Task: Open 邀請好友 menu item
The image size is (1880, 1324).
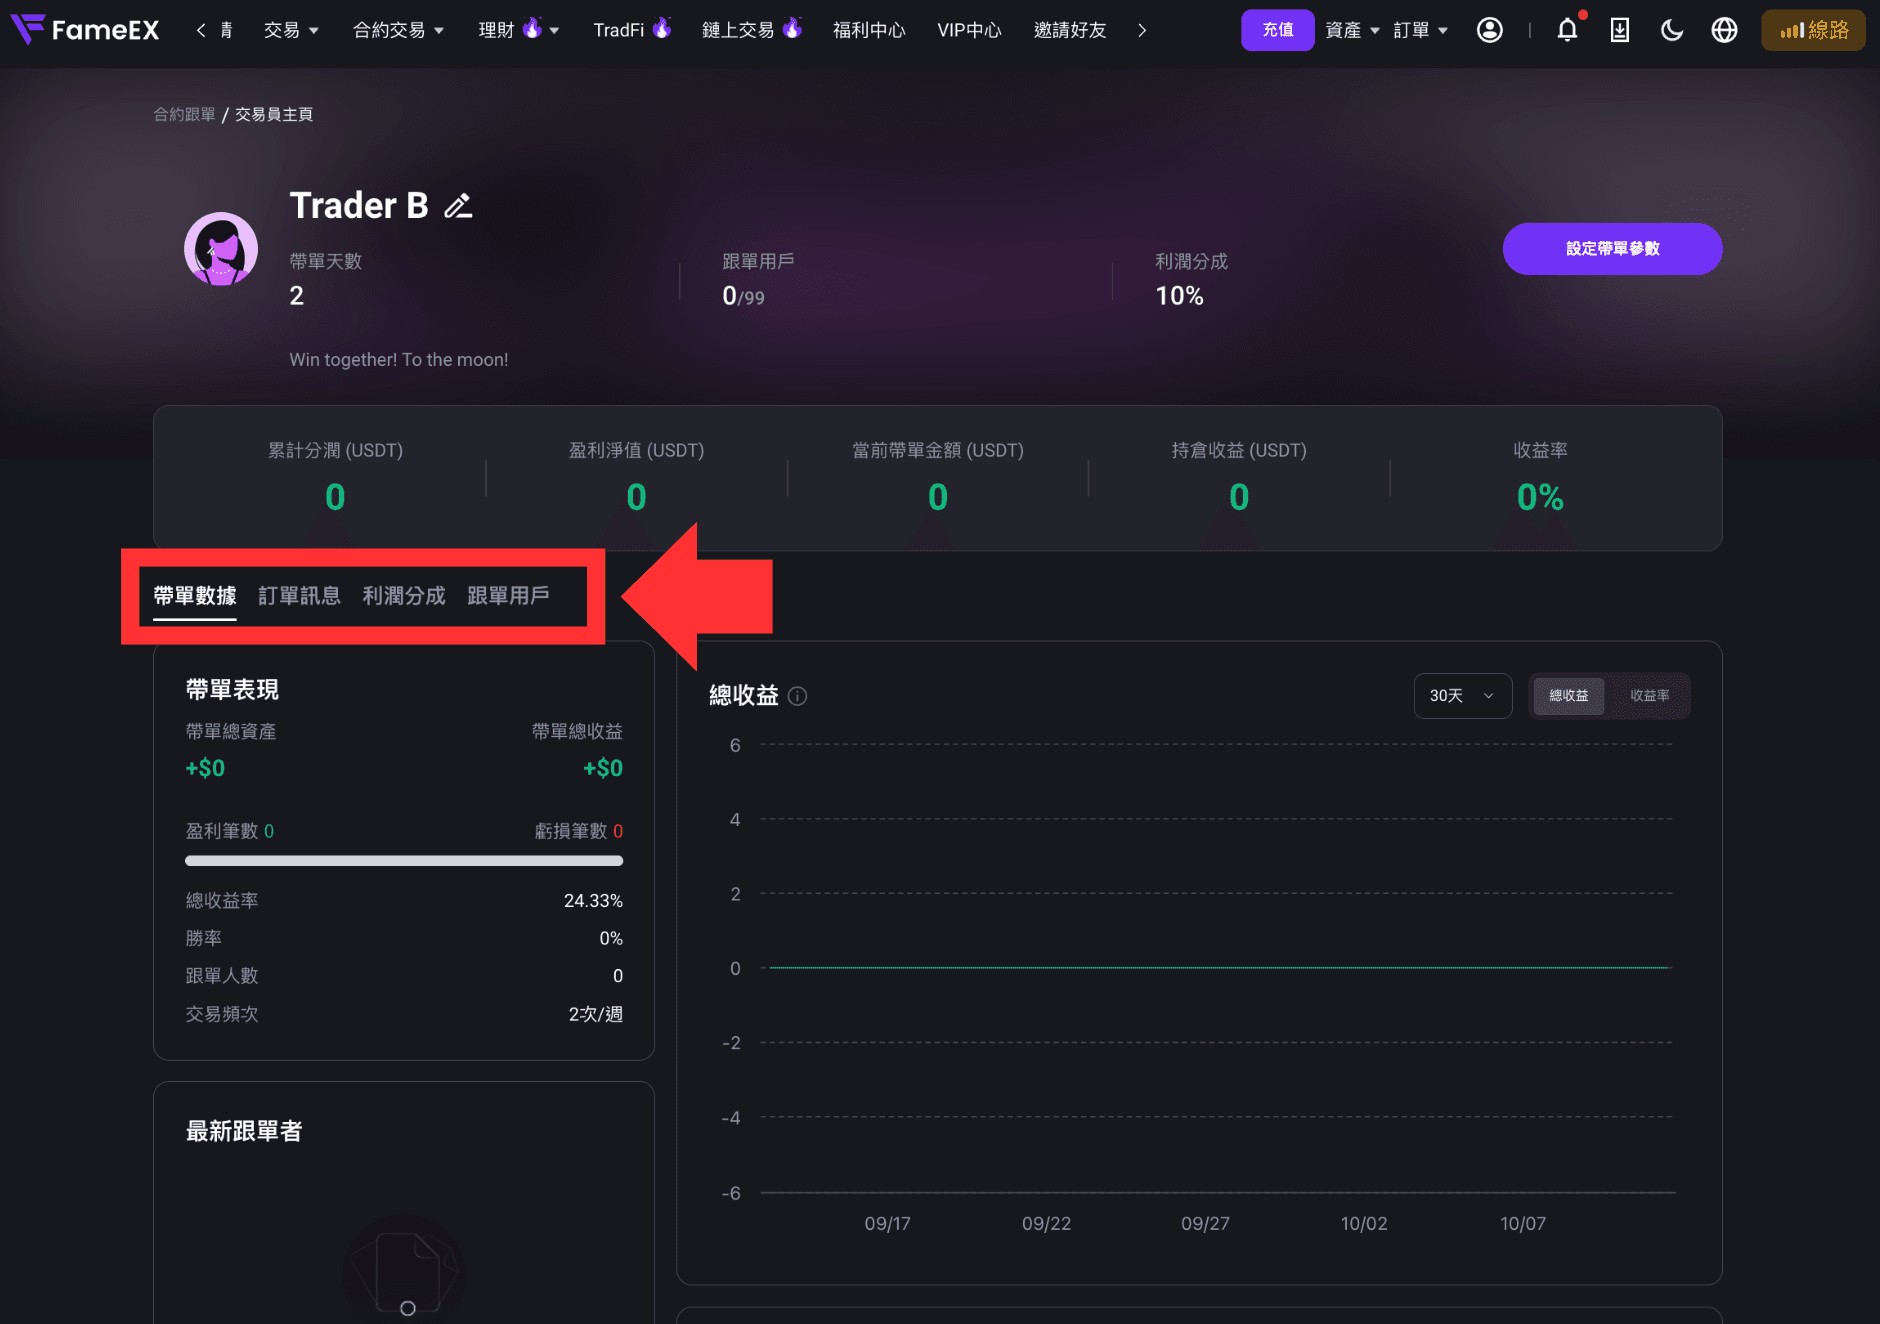Action: [1070, 30]
